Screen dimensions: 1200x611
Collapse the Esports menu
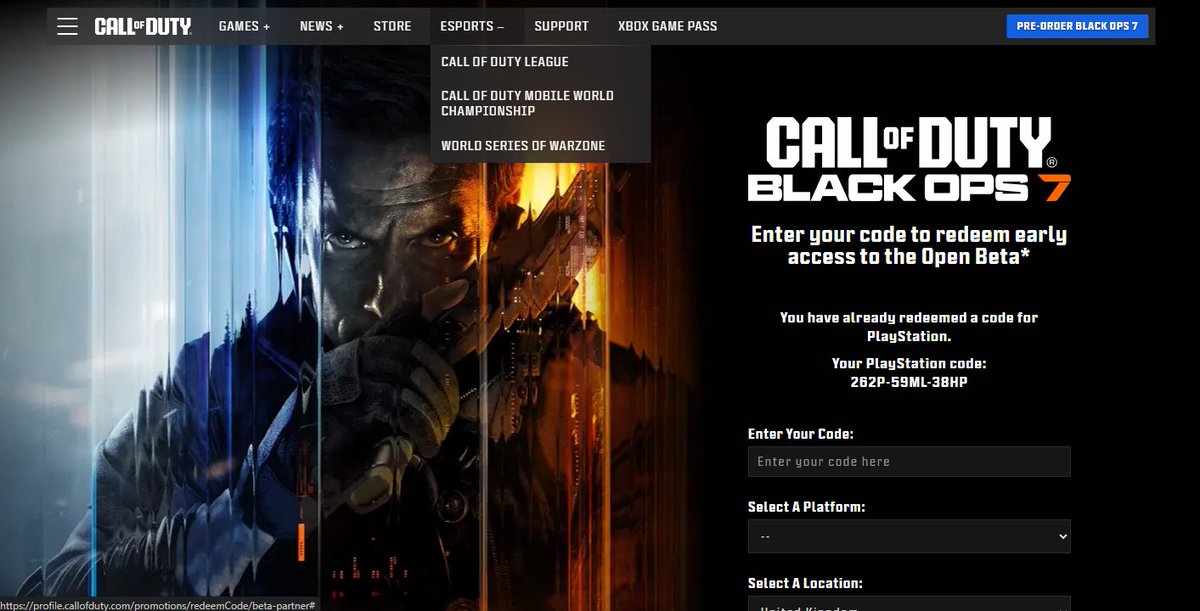click(x=472, y=26)
